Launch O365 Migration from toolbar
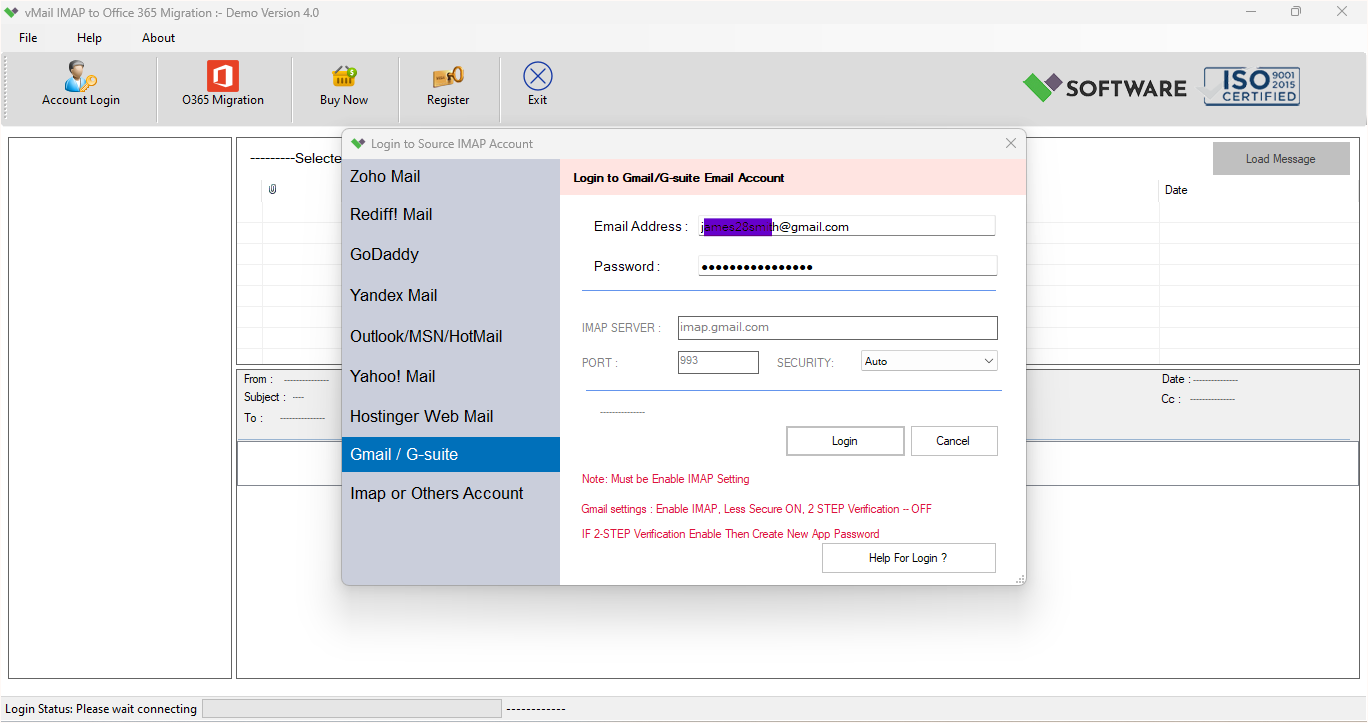The width and height of the screenshot is (1368, 723). pyautogui.click(x=223, y=84)
